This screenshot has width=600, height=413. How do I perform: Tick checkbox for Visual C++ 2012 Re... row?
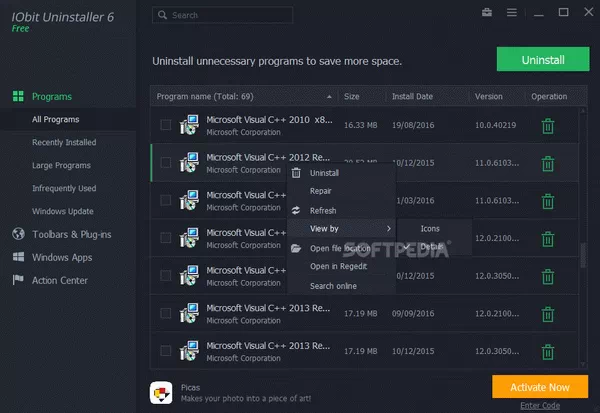point(166,162)
